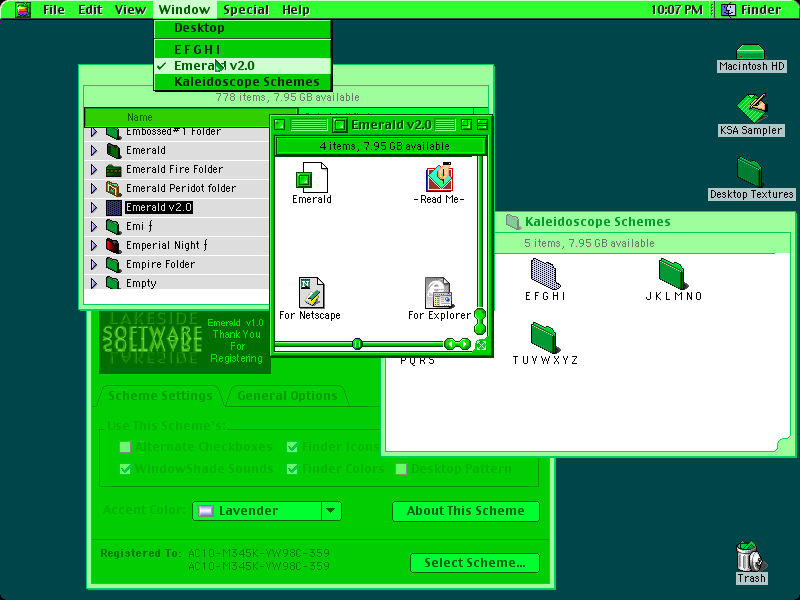Open the Special menu
Image resolution: width=800 pixels, height=600 pixels.
[246, 10]
